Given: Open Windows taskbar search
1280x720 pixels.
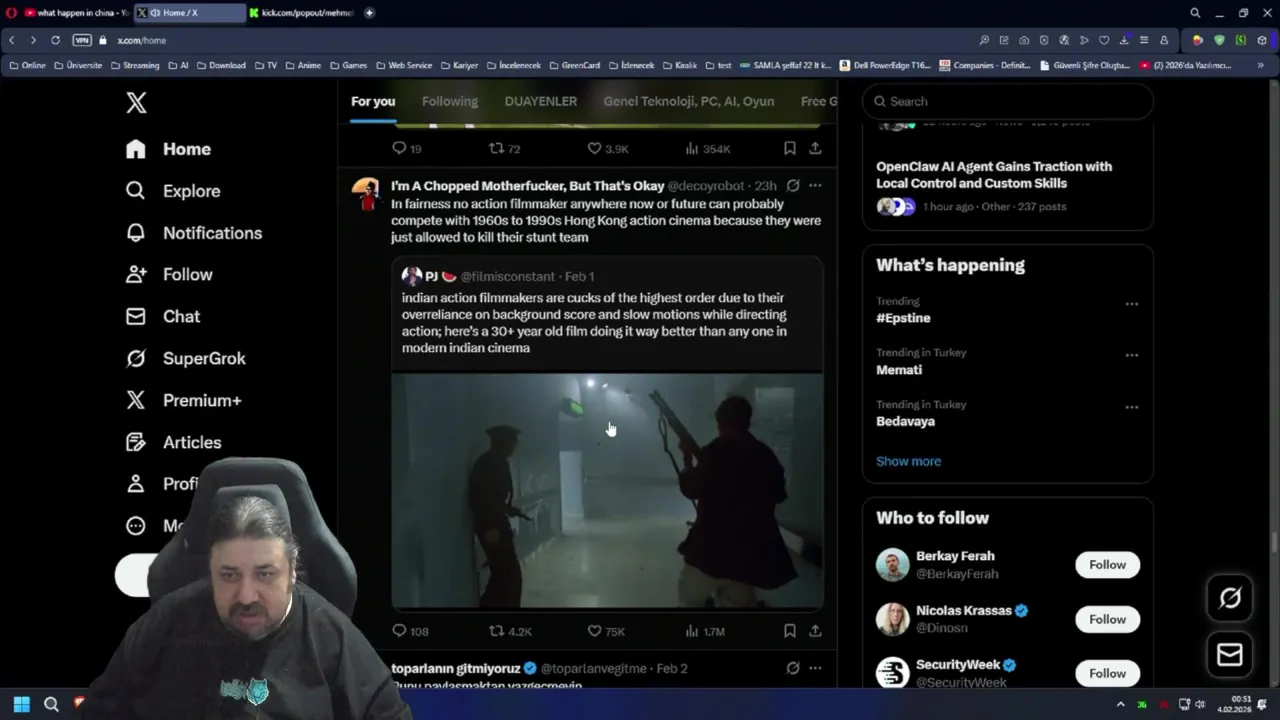Looking at the screenshot, I should pos(51,704).
